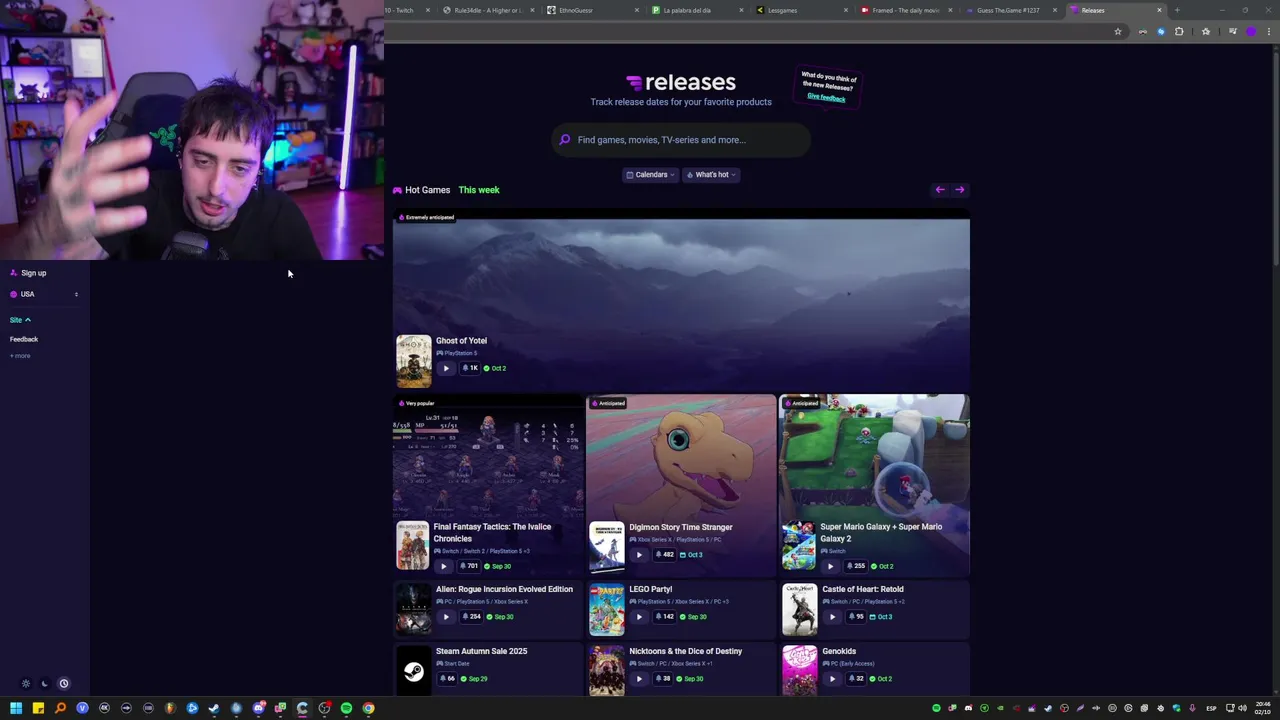1280x720 pixels.
Task: Go to previous hot games page arrow
Action: click(940, 190)
